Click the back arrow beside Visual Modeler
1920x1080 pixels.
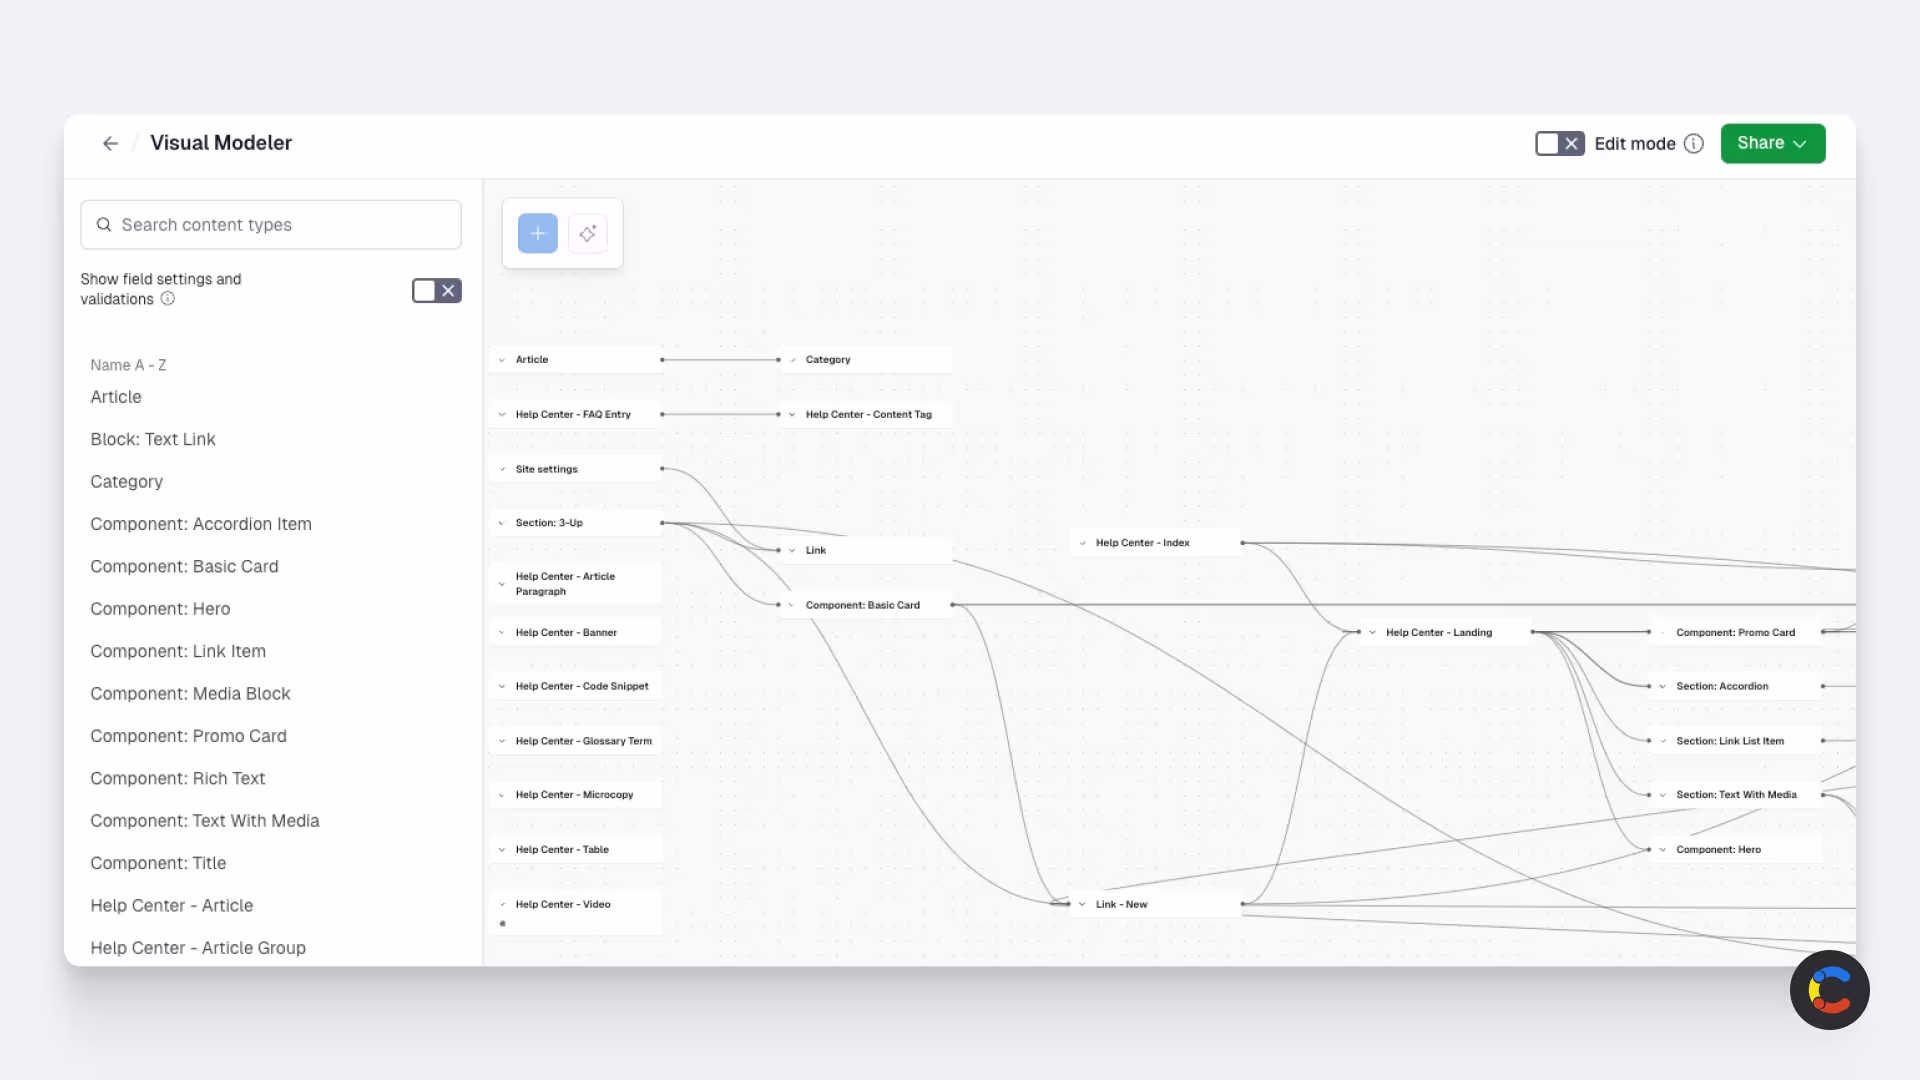coord(110,144)
